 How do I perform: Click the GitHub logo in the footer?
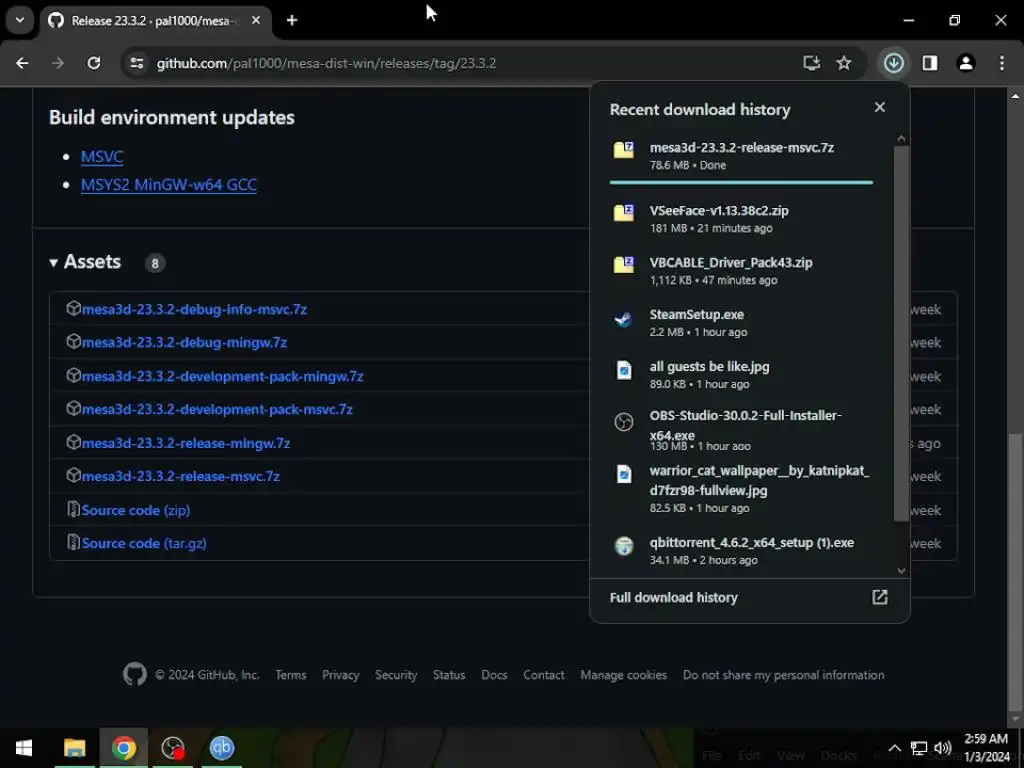[x=135, y=674]
